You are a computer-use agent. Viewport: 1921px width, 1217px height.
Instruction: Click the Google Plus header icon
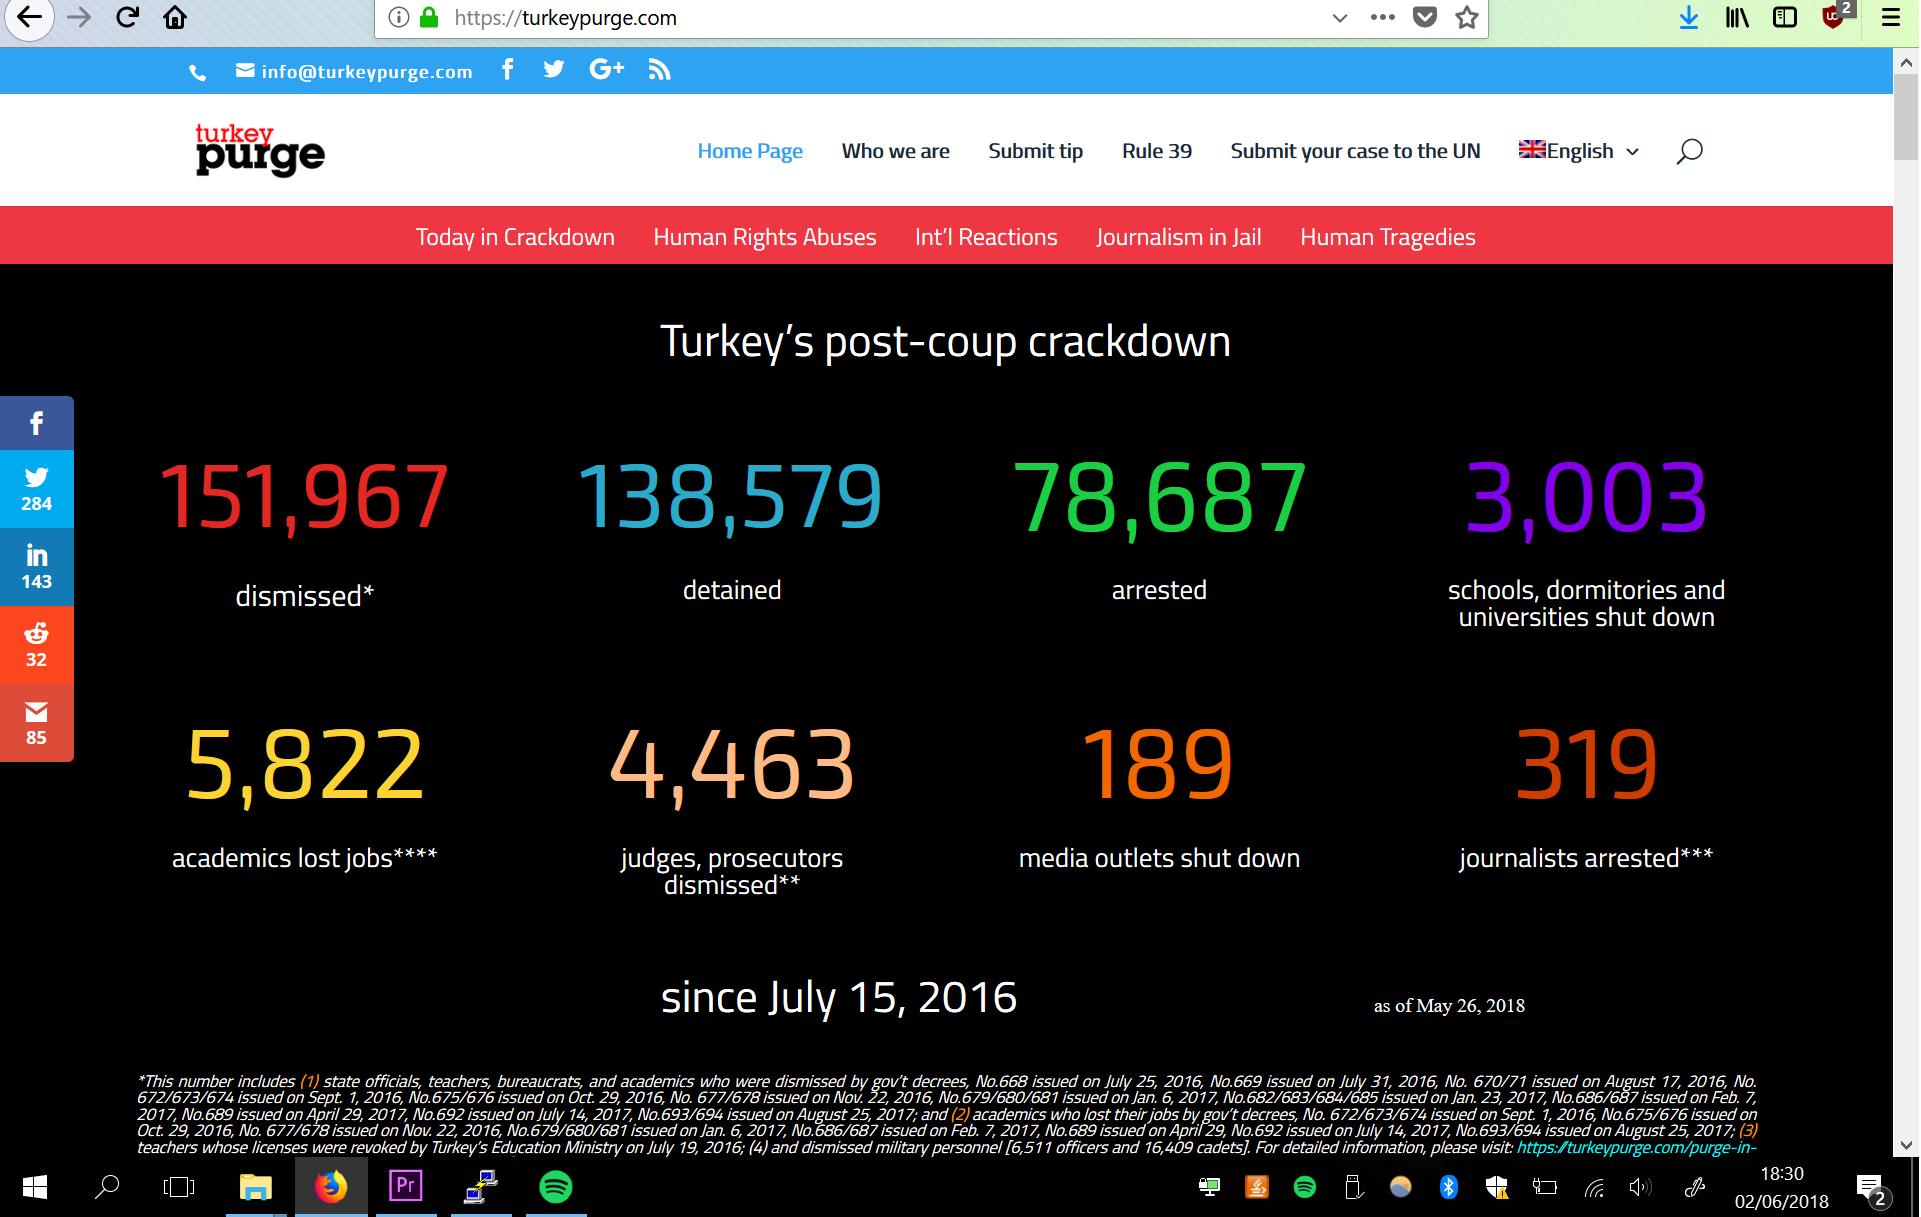pyautogui.click(x=606, y=70)
